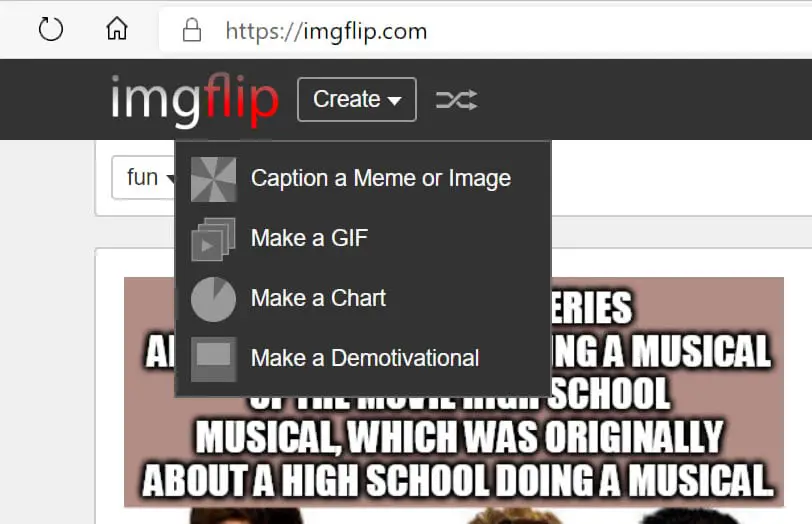Click the imgflip.com address bar
Image resolution: width=812 pixels, height=524 pixels.
click(x=485, y=31)
